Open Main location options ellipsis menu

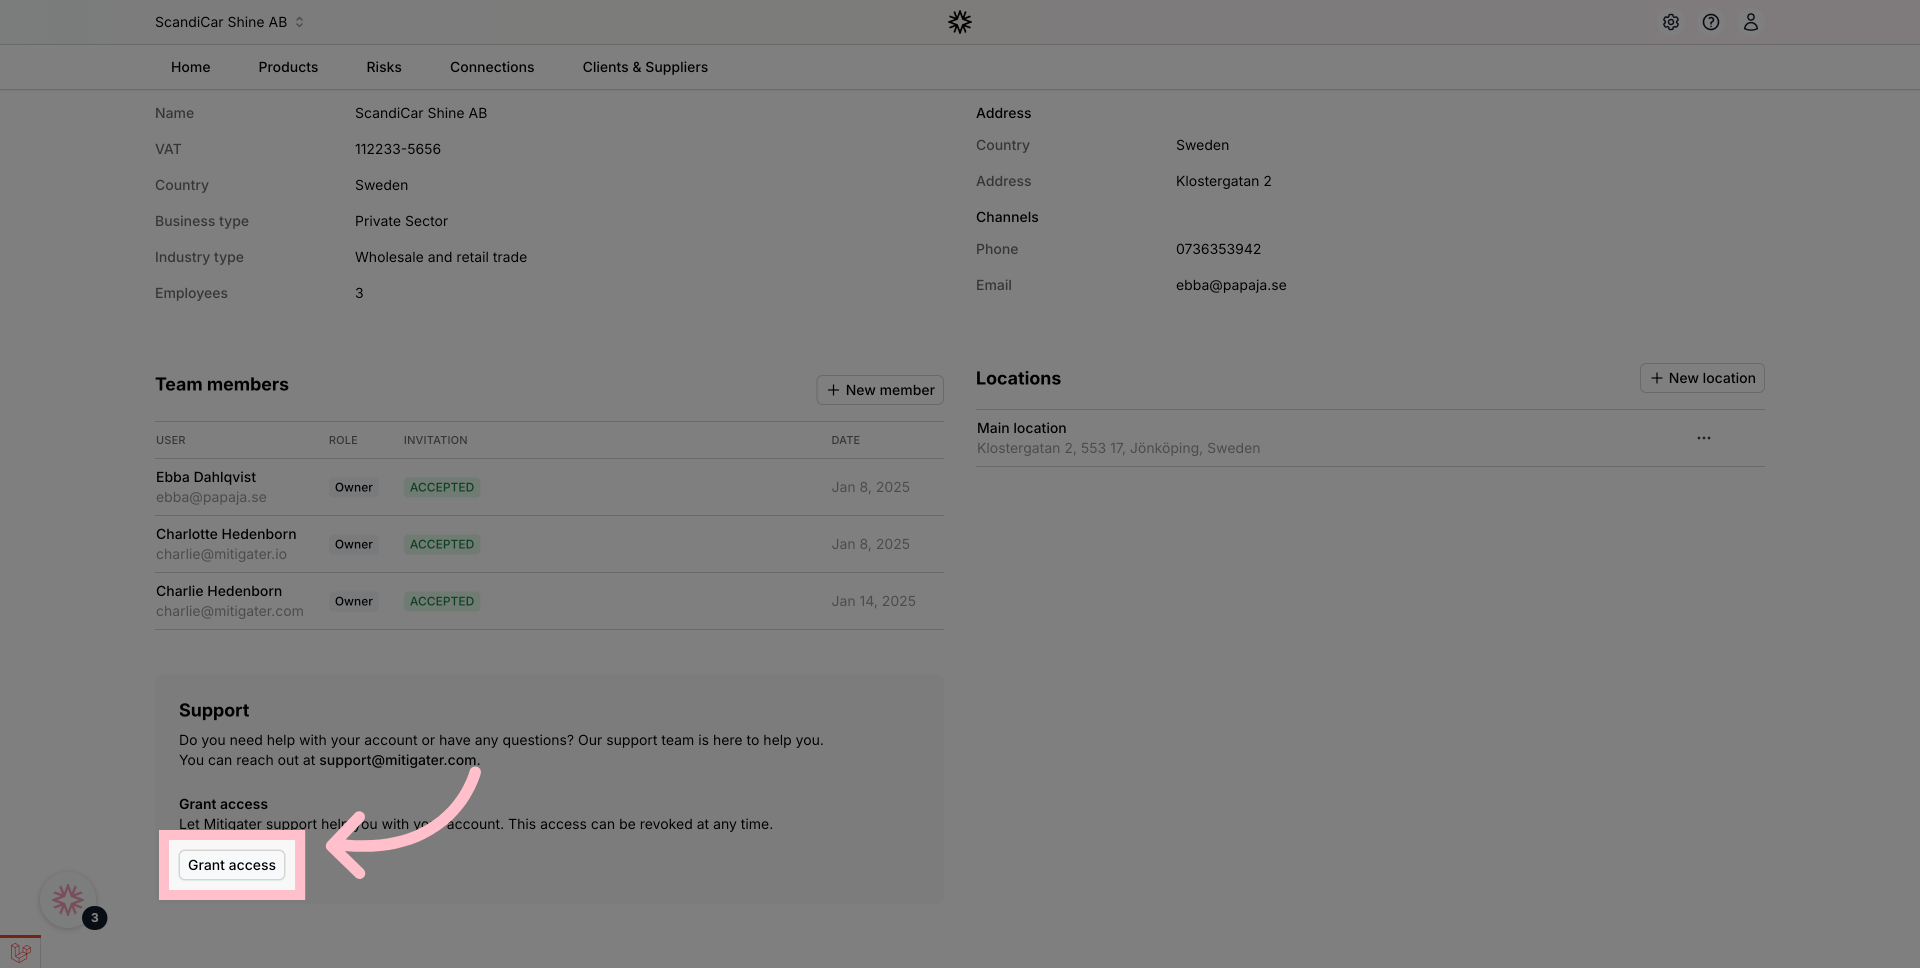coord(1703,438)
